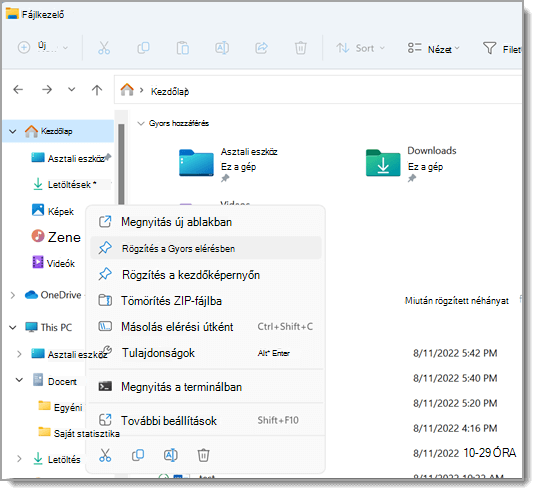Click the Up arrow navigation button
The image size is (539, 496).
click(97, 90)
